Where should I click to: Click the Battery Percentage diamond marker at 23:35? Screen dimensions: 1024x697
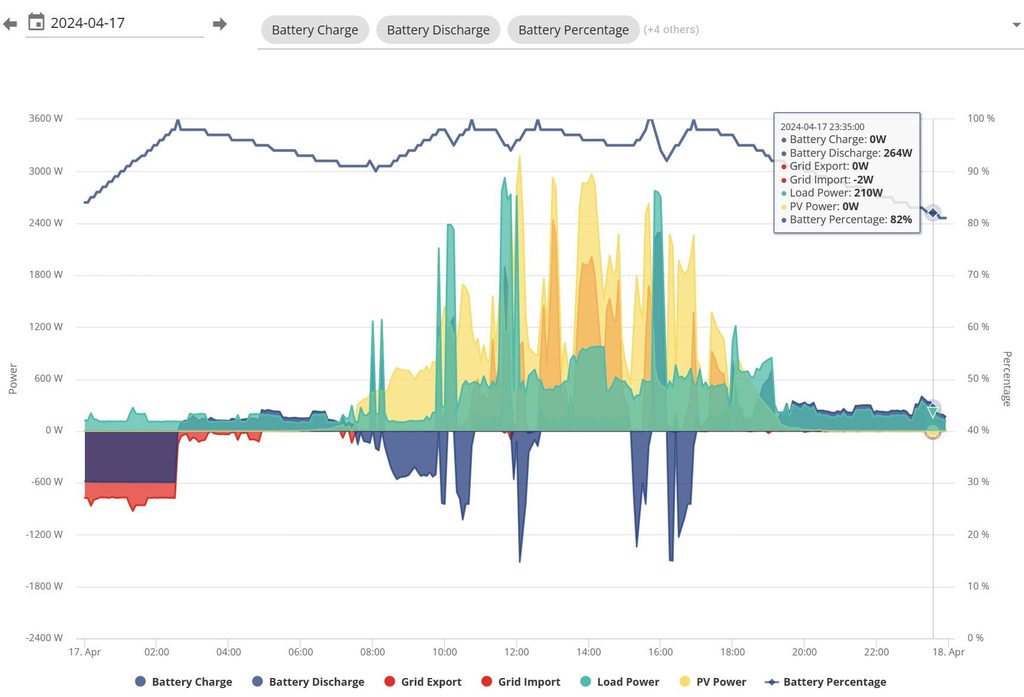(x=933, y=212)
